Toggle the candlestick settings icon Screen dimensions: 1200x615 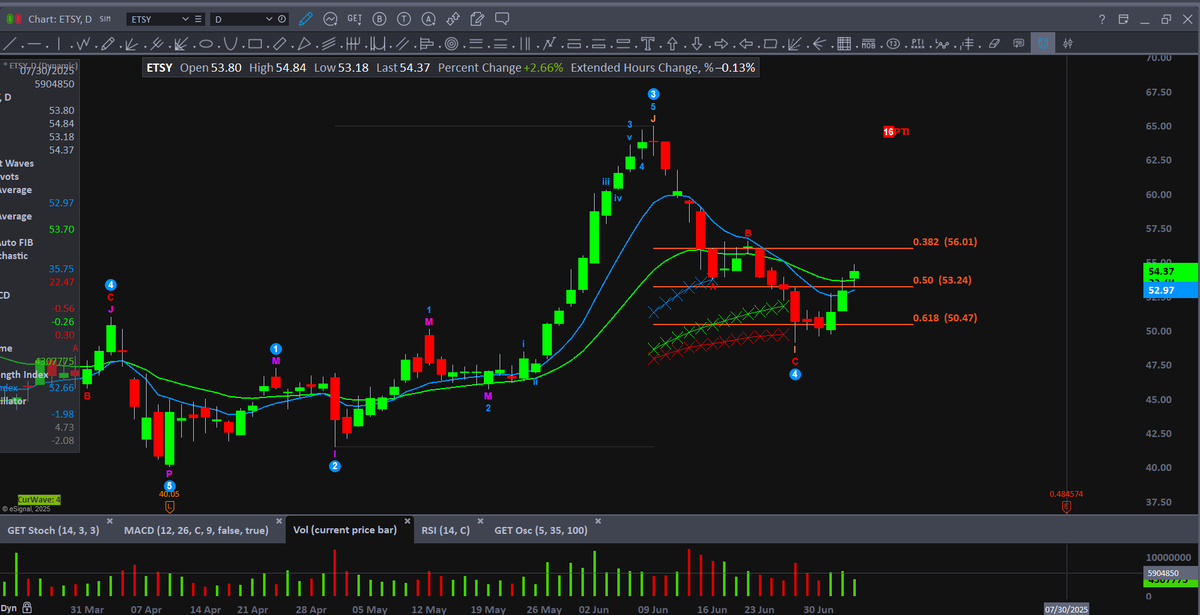click(1068, 43)
